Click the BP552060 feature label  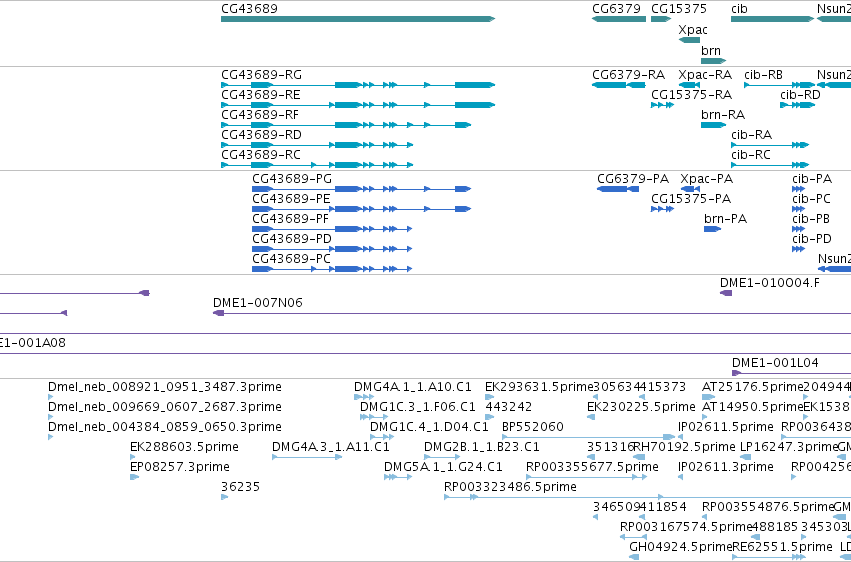(x=533, y=427)
